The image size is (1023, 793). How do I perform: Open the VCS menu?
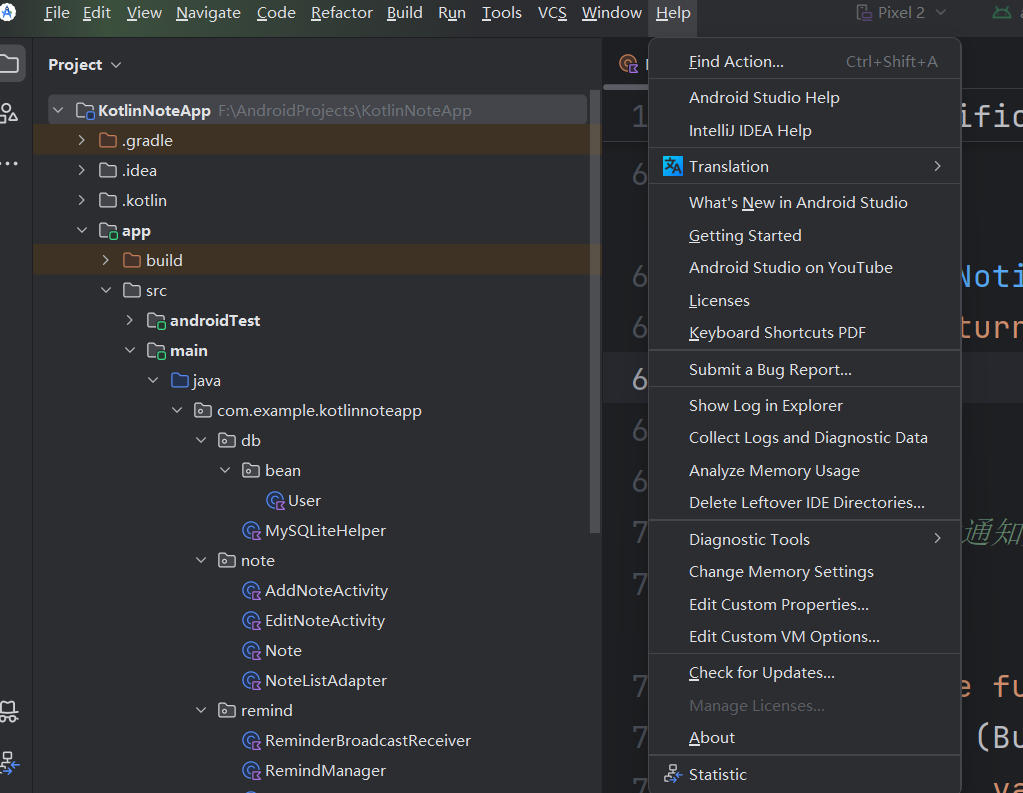[552, 13]
